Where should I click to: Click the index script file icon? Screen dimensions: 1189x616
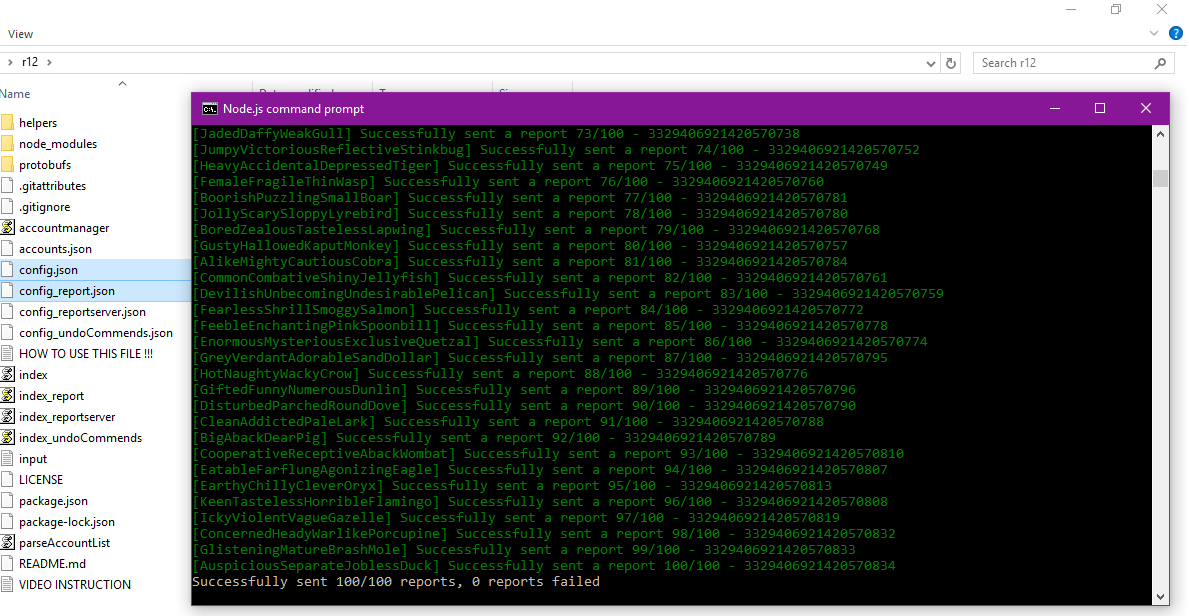(x=8, y=375)
